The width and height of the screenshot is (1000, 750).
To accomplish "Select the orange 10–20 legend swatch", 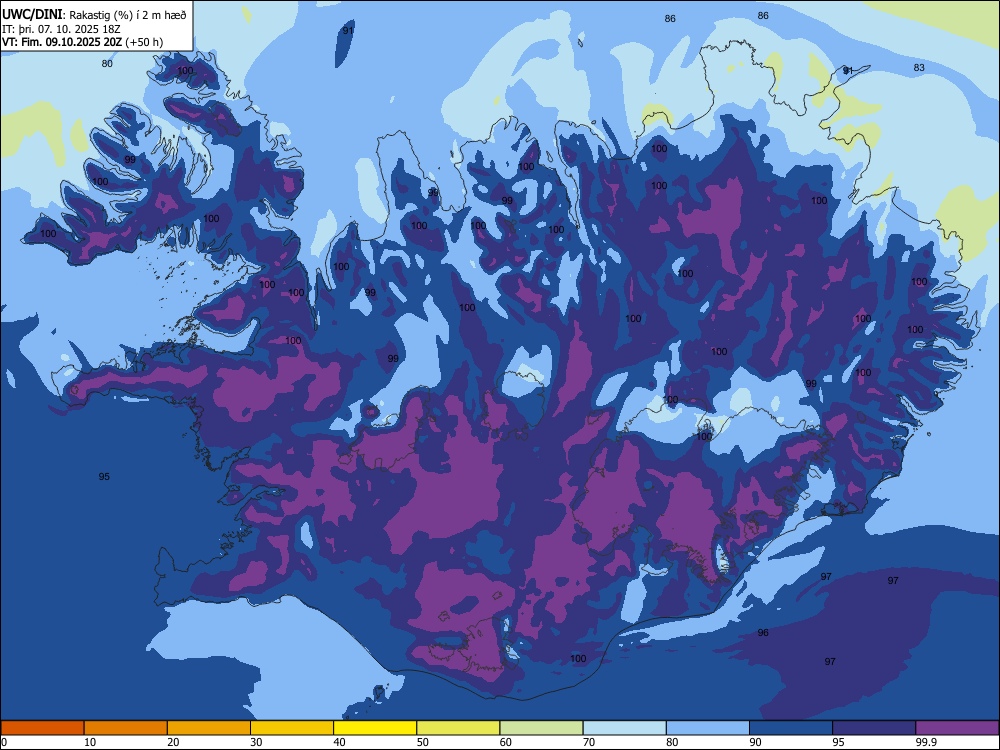I will [x=126, y=728].
